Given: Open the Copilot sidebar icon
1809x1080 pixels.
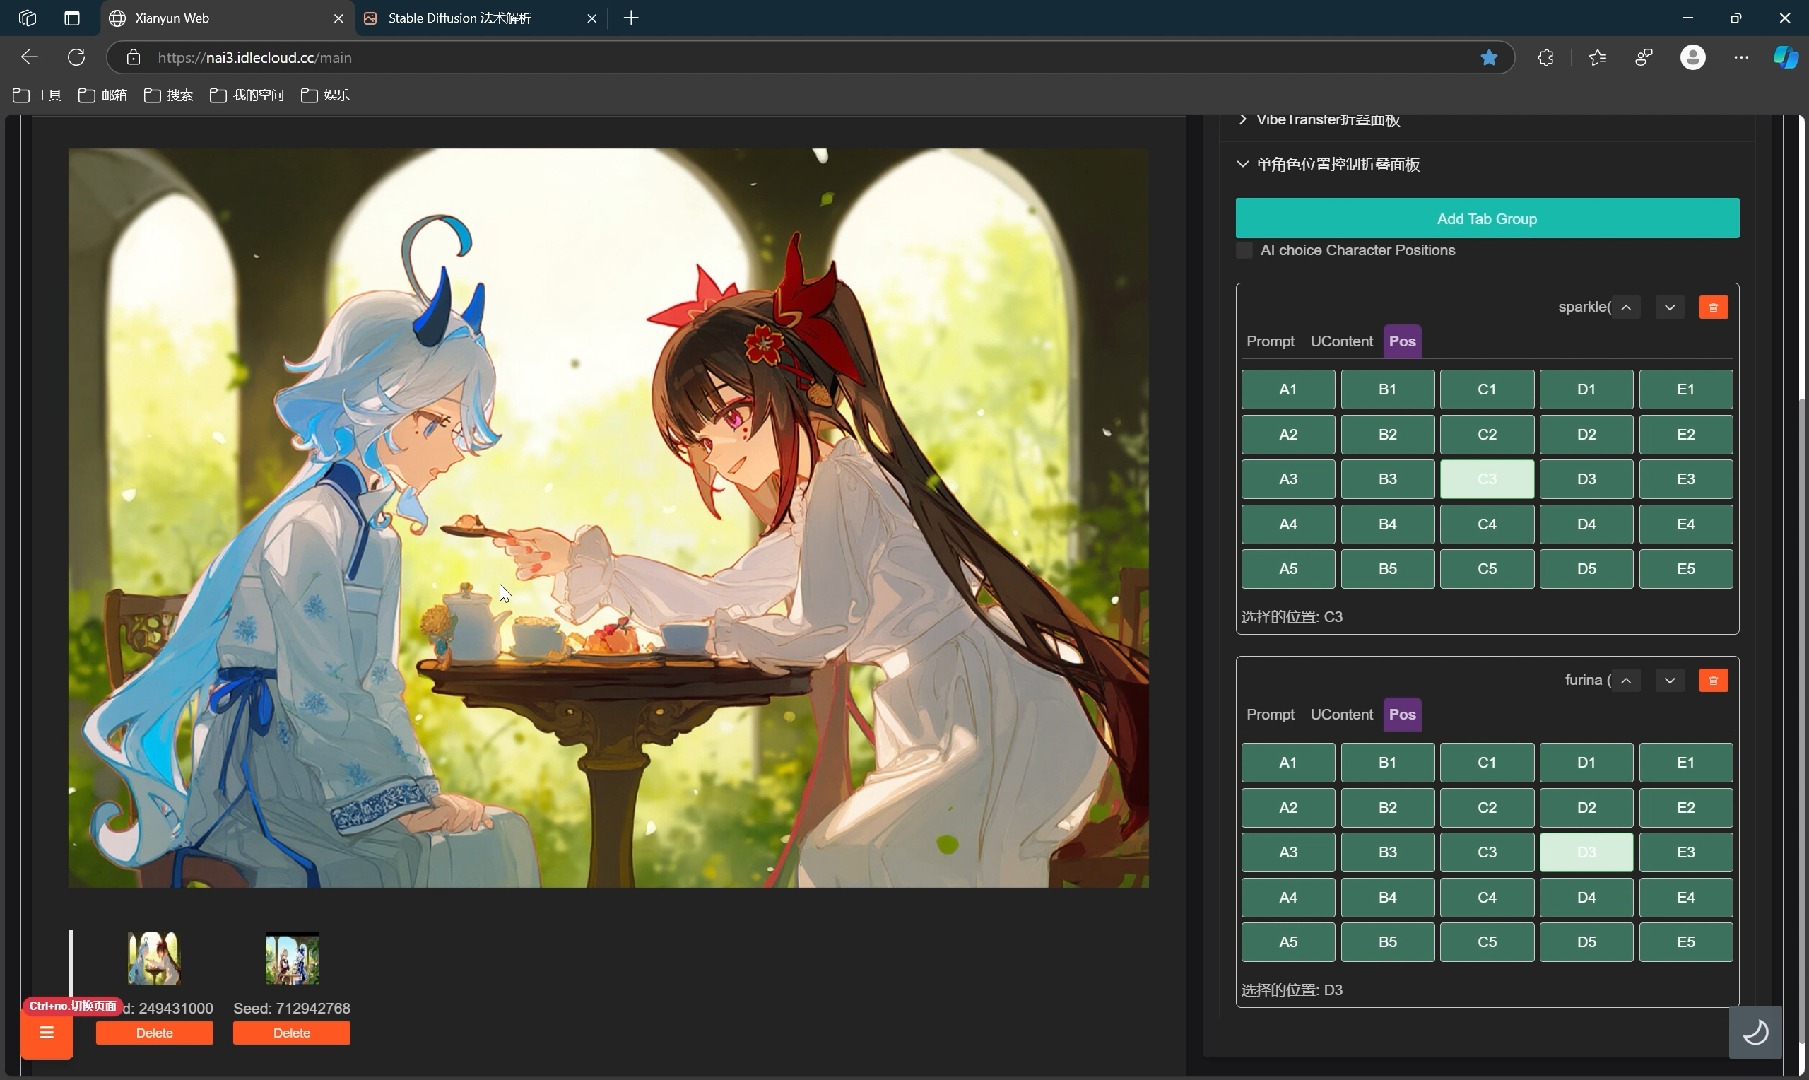Looking at the screenshot, I should click(1785, 57).
